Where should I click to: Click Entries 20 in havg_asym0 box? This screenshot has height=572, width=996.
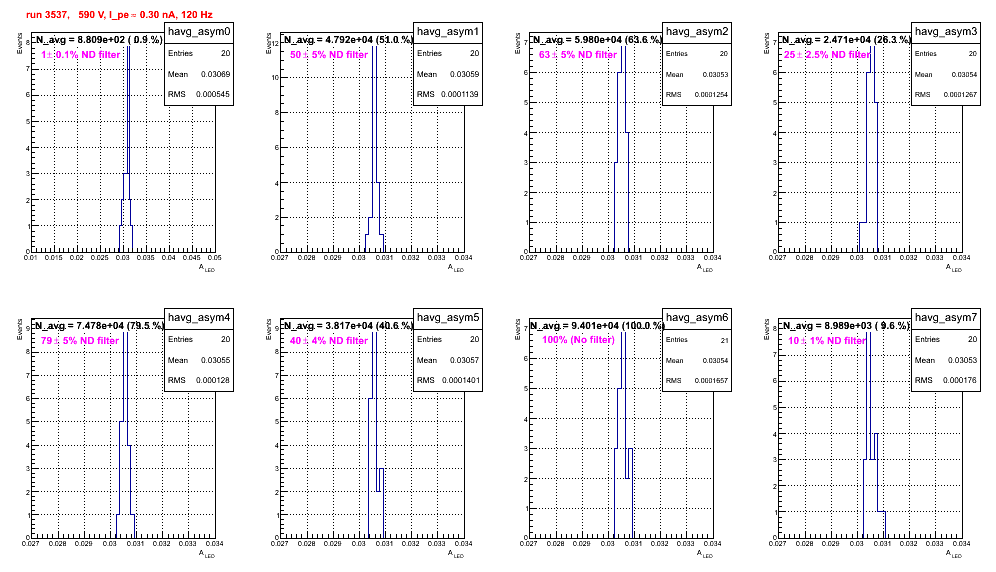[x=199, y=53]
